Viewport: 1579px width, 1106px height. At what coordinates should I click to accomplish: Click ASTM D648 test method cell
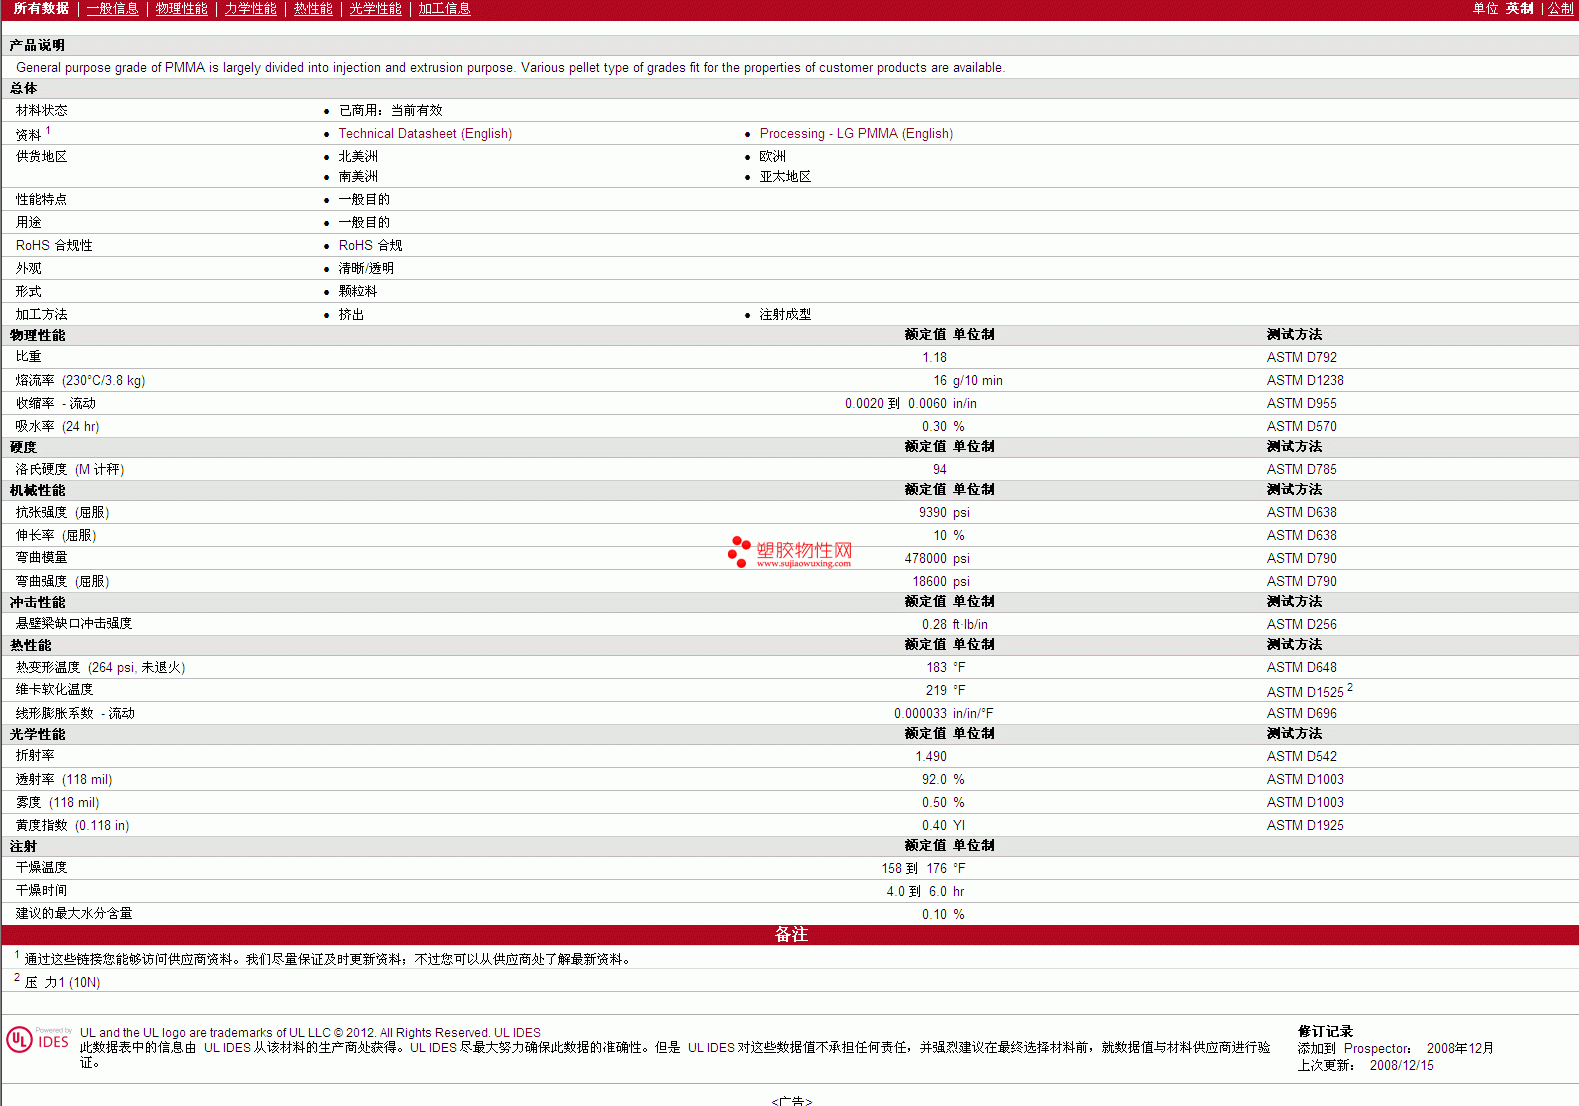pos(1301,668)
